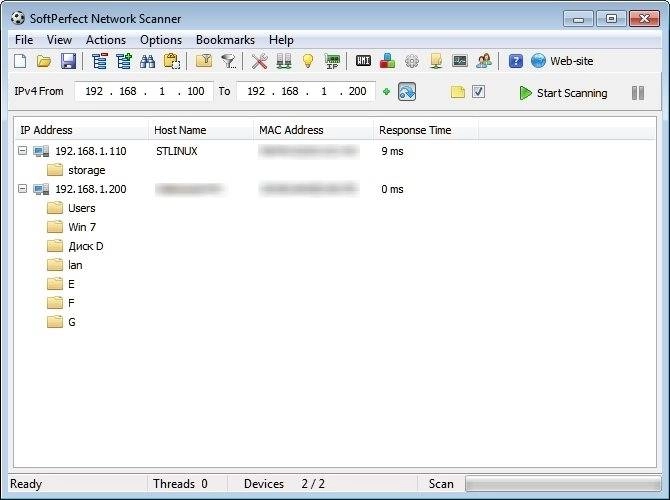The width and height of the screenshot is (670, 500).
Task: Click the soccer ball application icon in title bar
Action: click(18, 18)
